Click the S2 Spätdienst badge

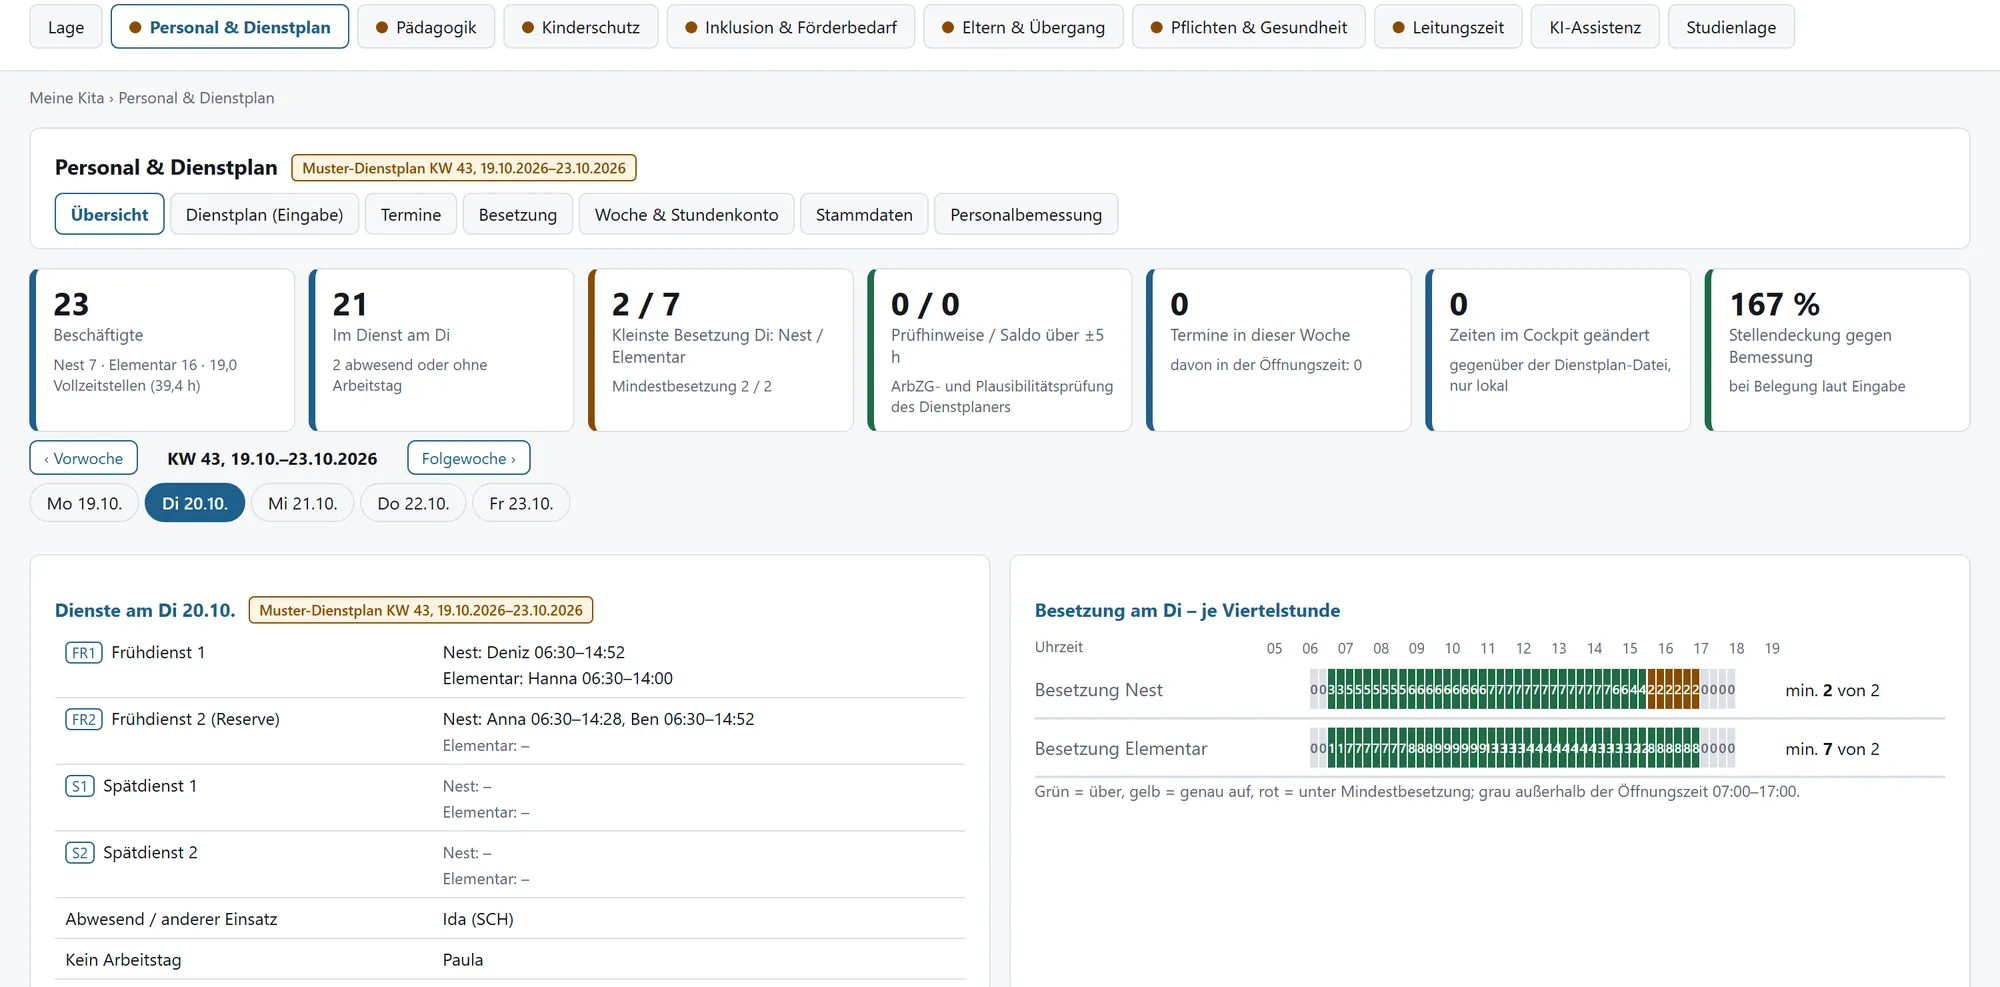pyautogui.click(x=80, y=853)
